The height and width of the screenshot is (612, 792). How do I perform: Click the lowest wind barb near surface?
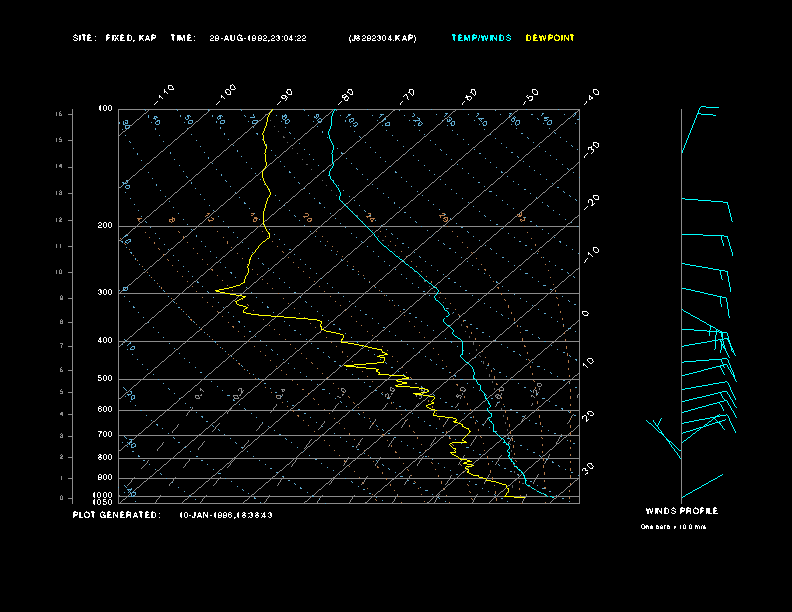click(702, 486)
